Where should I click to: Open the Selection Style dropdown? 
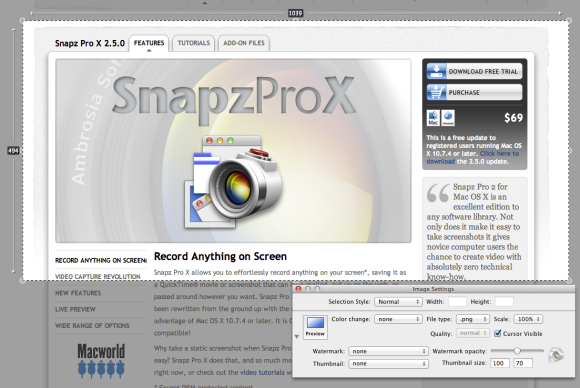click(x=398, y=302)
